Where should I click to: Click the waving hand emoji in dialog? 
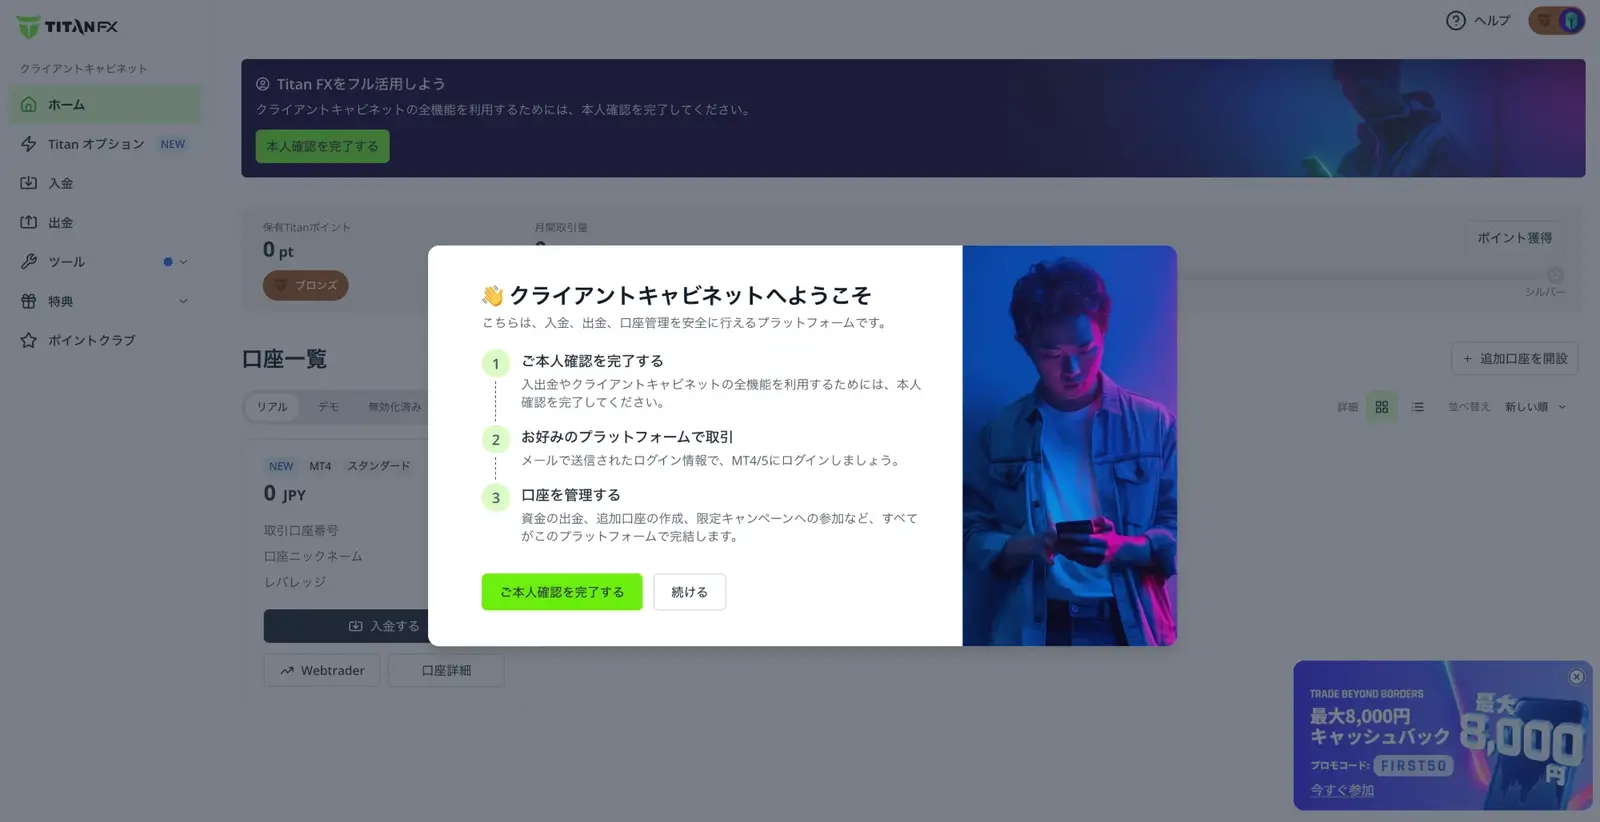(x=492, y=295)
